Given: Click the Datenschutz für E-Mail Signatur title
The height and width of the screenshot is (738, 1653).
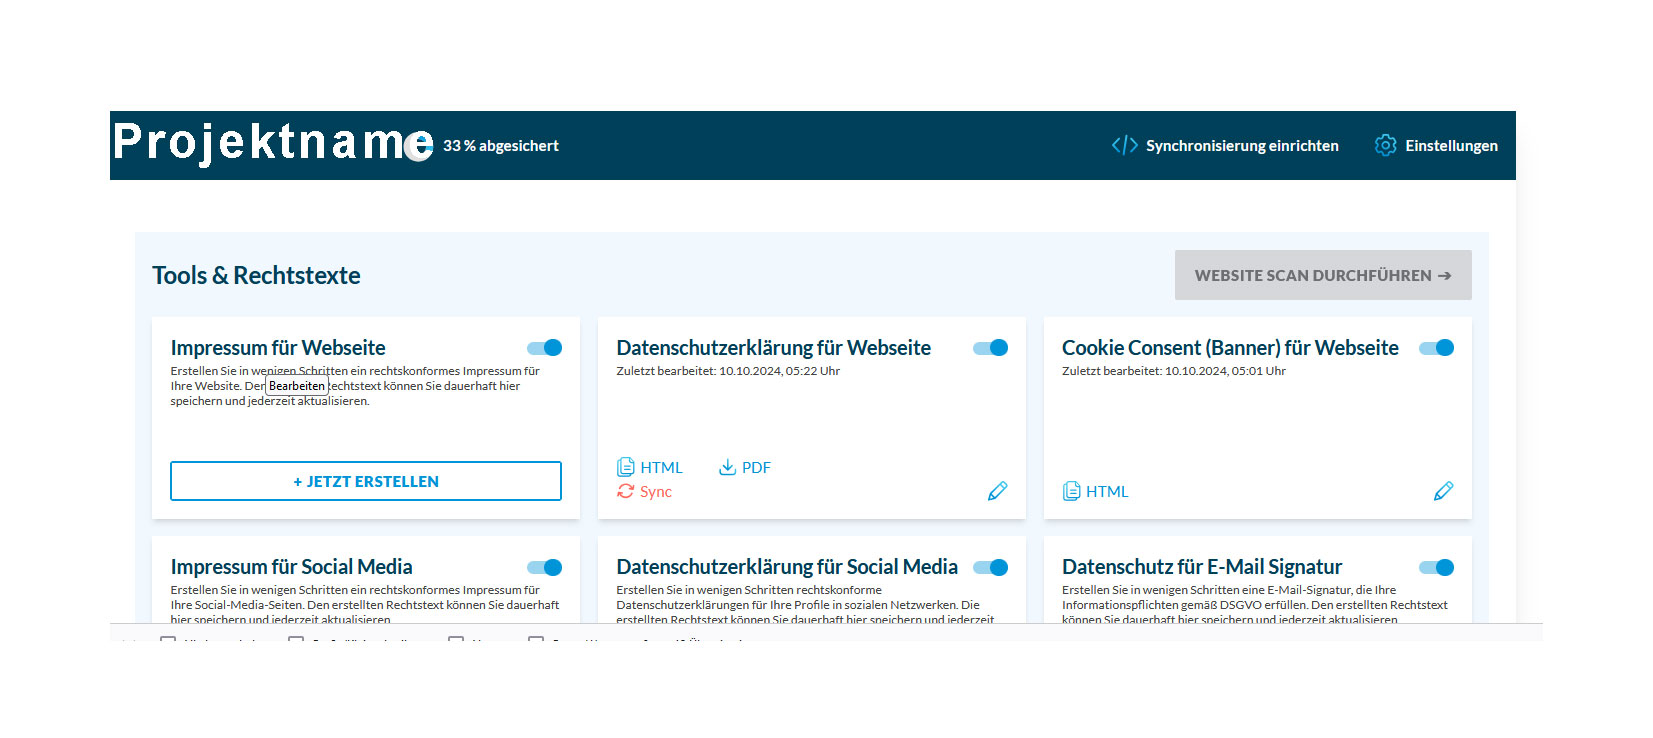Looking at the screenshot, I should coord(1202,567).
